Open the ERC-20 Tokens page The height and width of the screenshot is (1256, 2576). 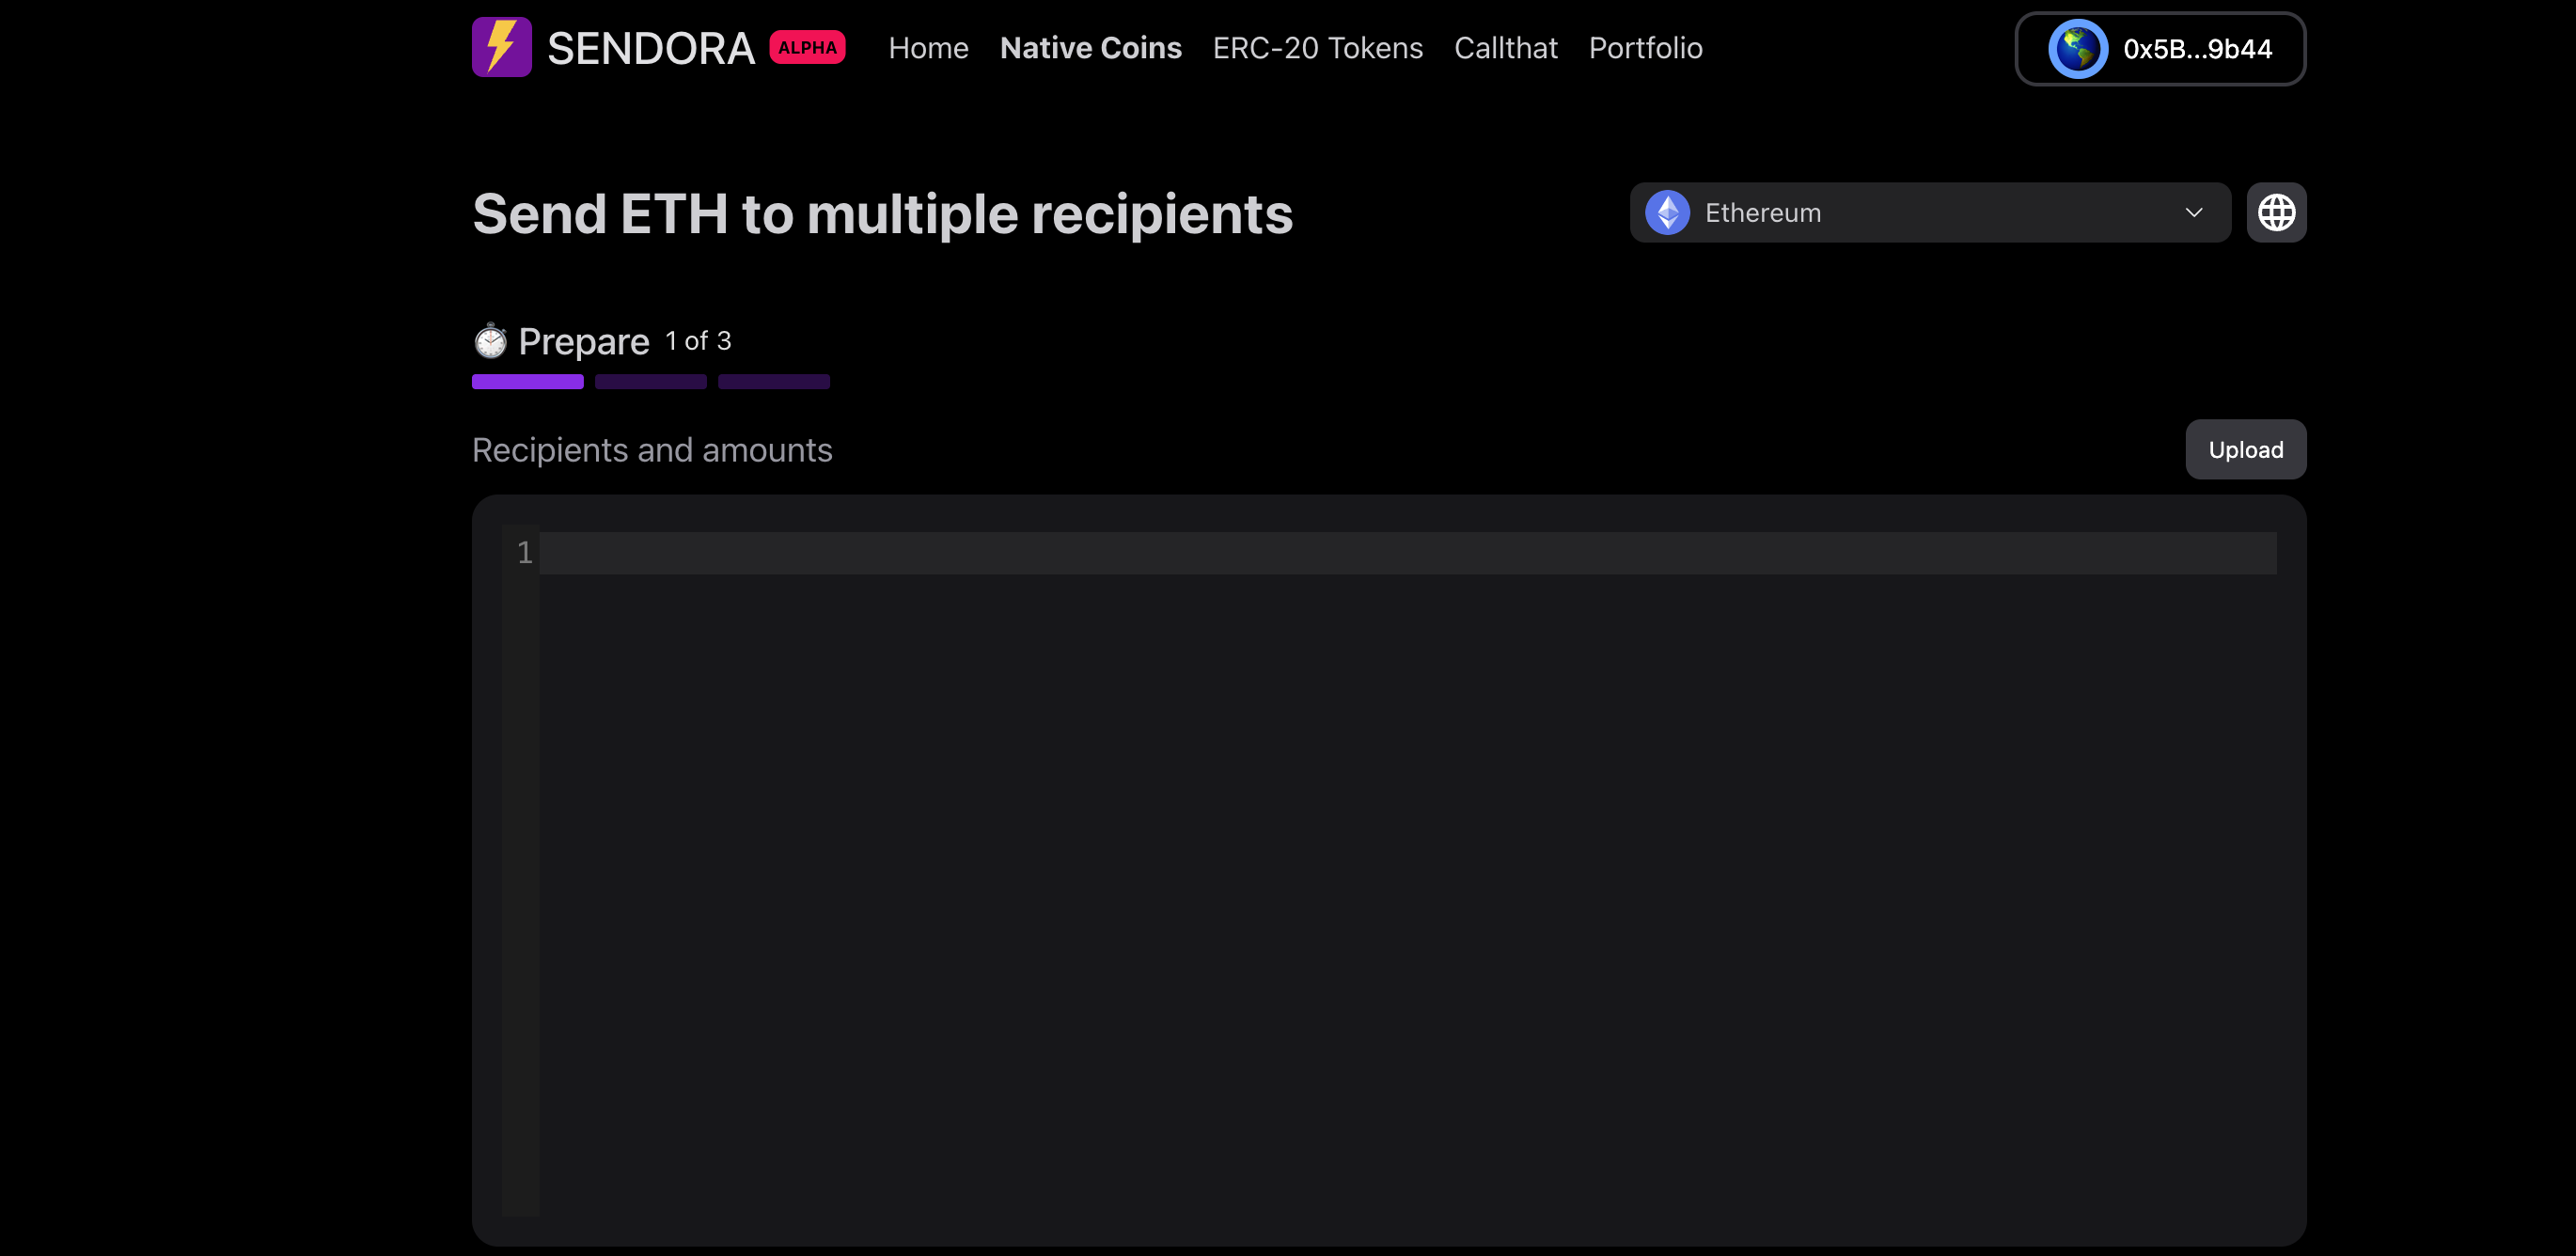click(x=1317, y=48)
